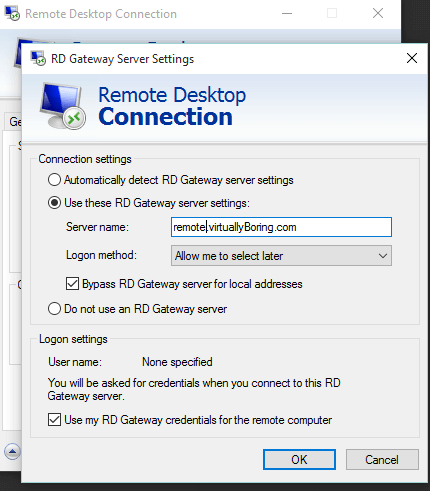This screenshot has width=430, height=491.
Task: Select Use these RD Gateway server settings
Action: (54, 203)
